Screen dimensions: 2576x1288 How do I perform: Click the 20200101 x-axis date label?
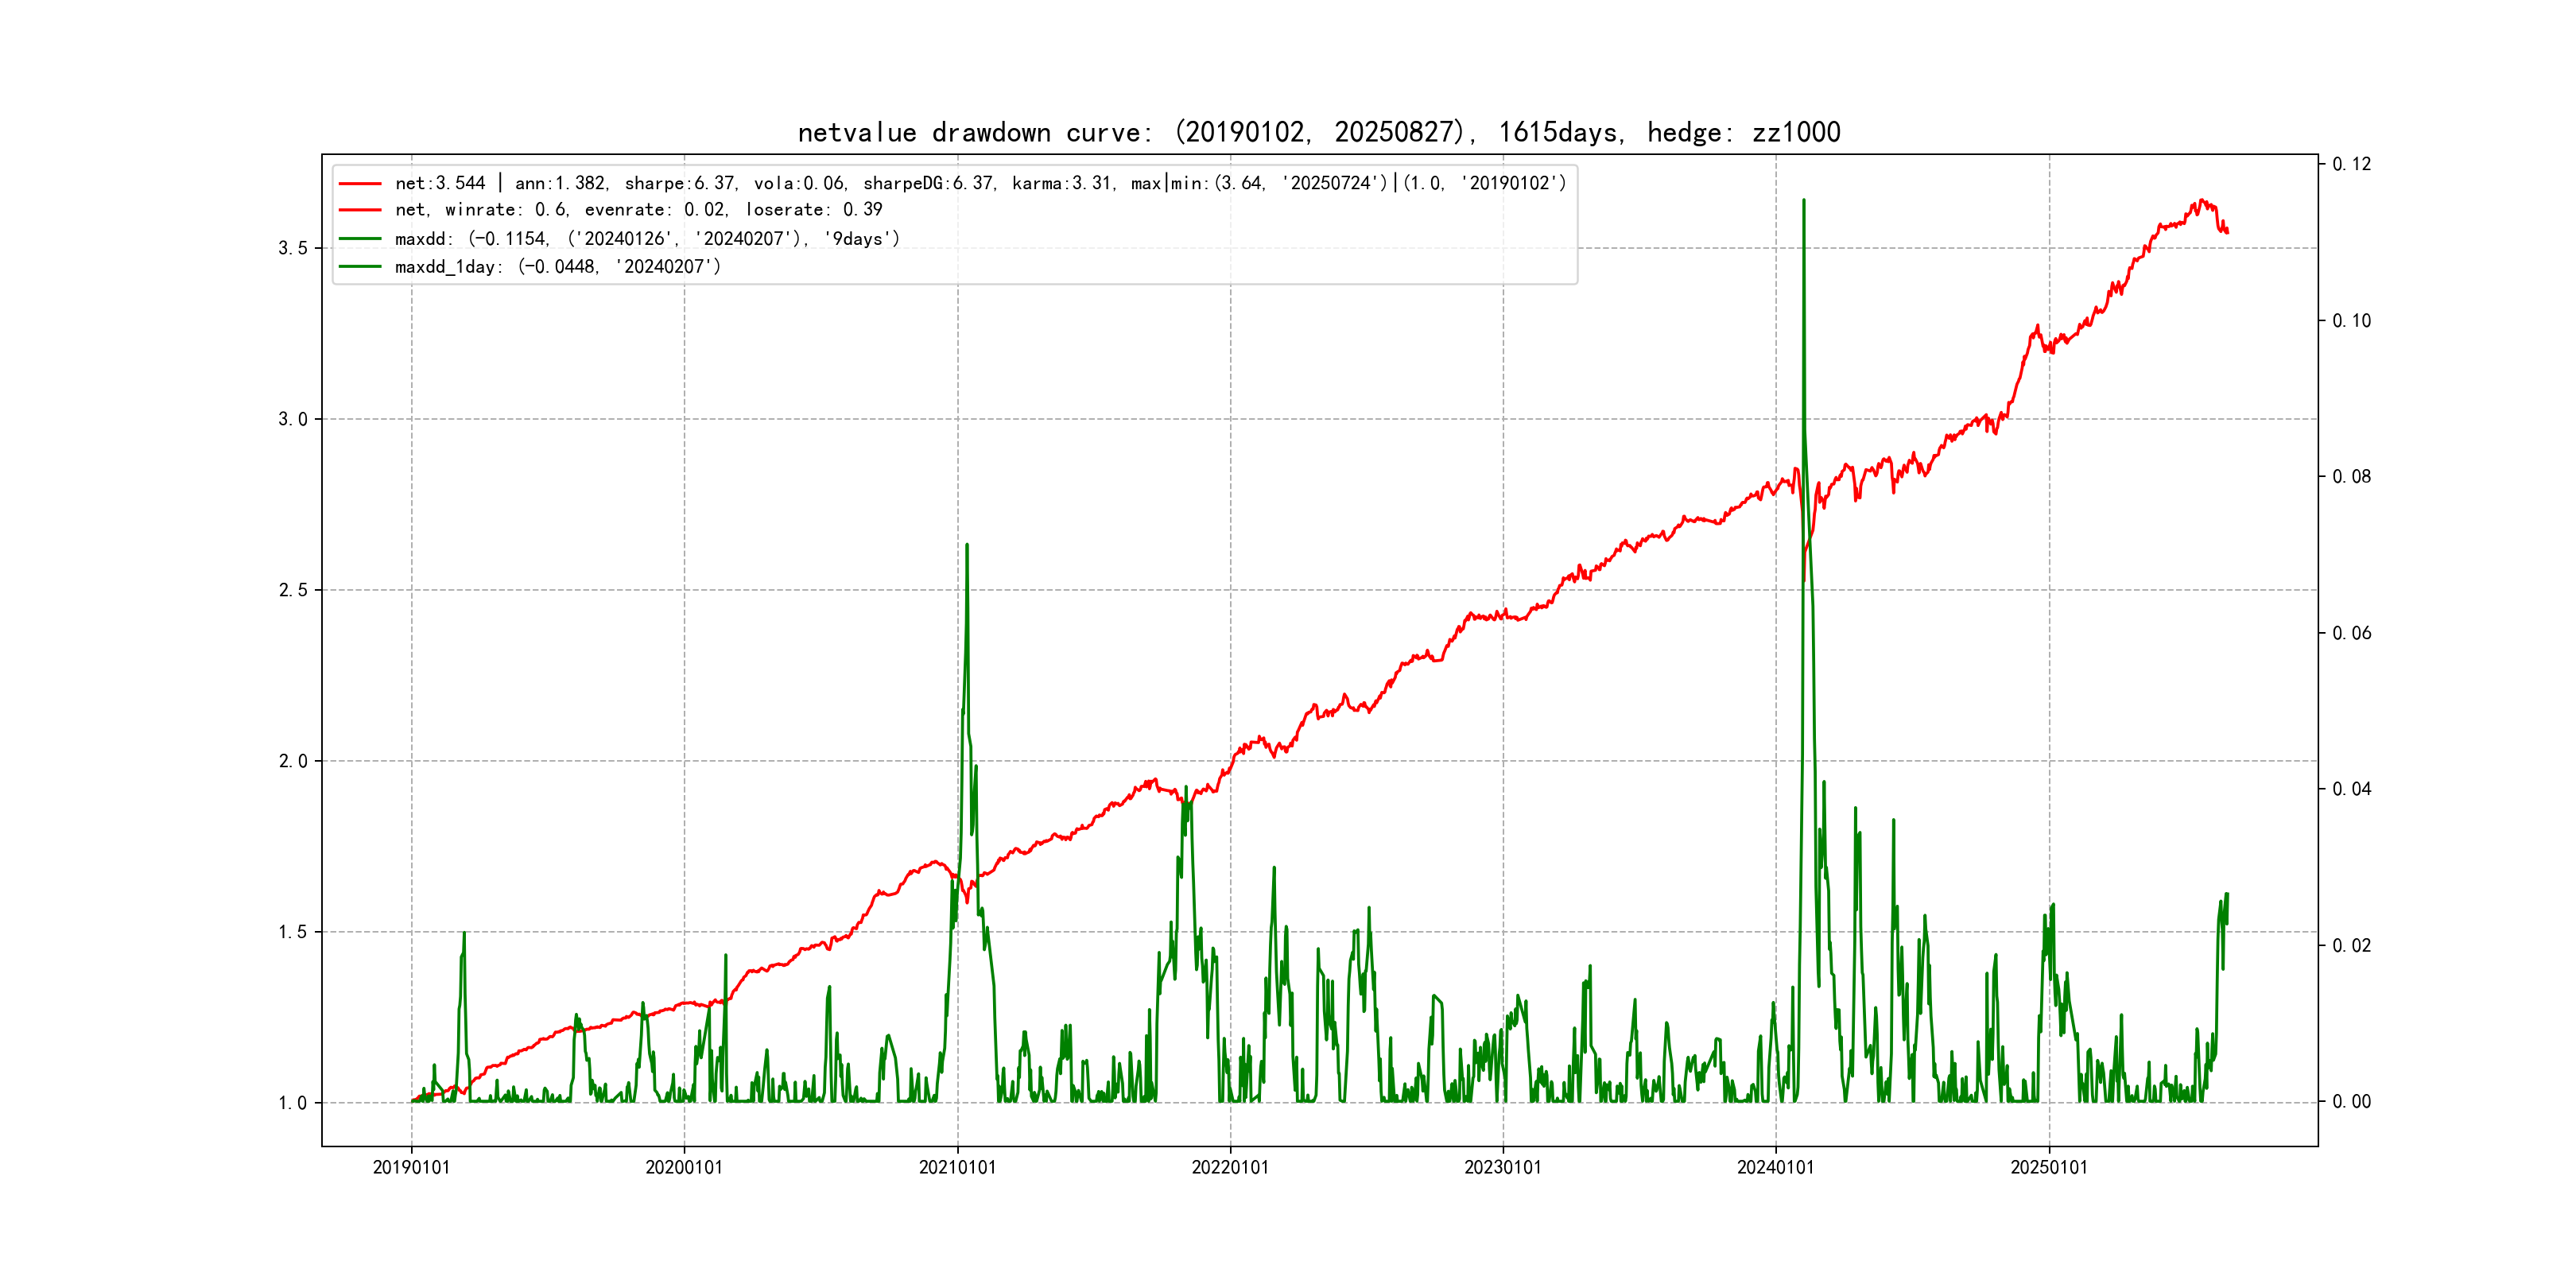click(684, 1168)
